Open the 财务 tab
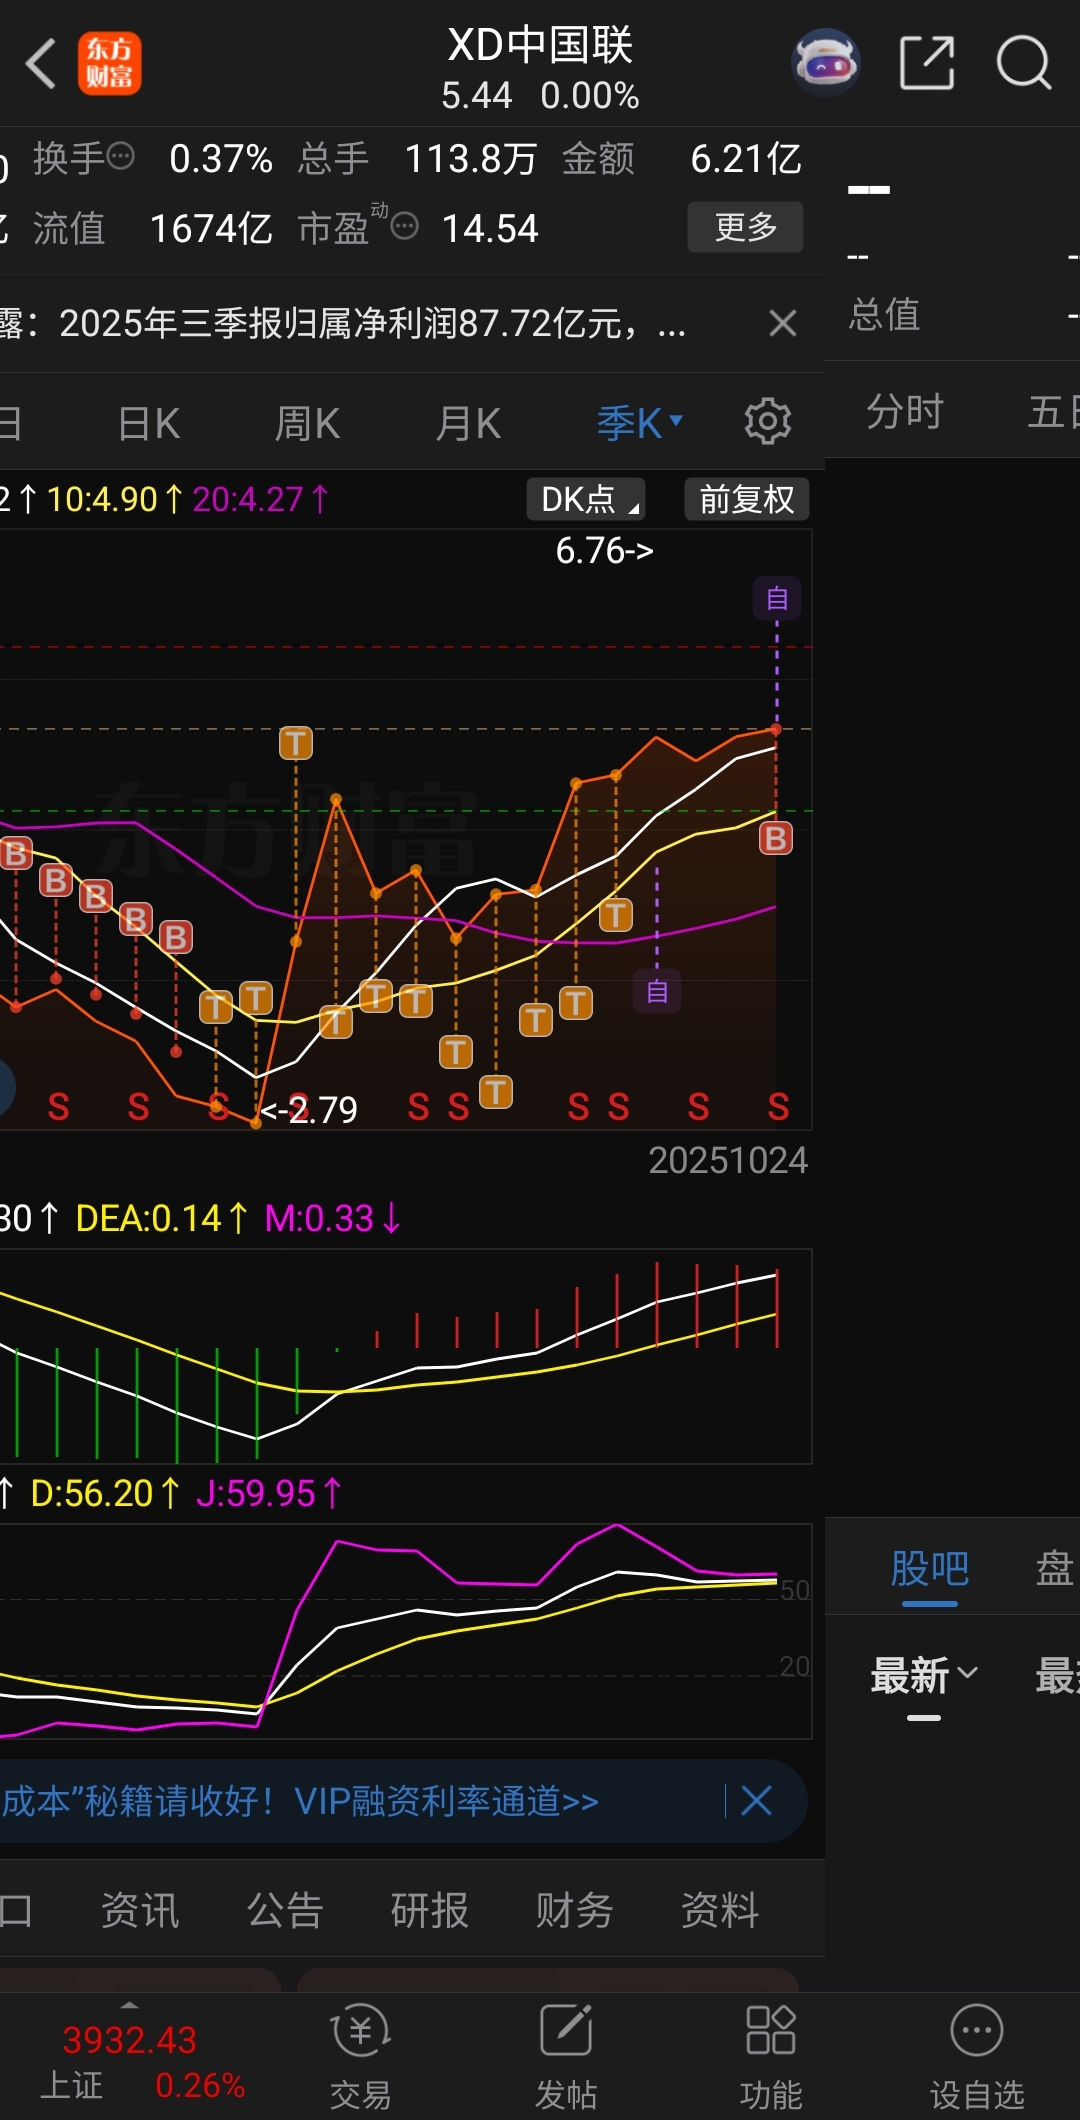The width and height of the screenshot is (1080, 2120). coord(574,1910)
